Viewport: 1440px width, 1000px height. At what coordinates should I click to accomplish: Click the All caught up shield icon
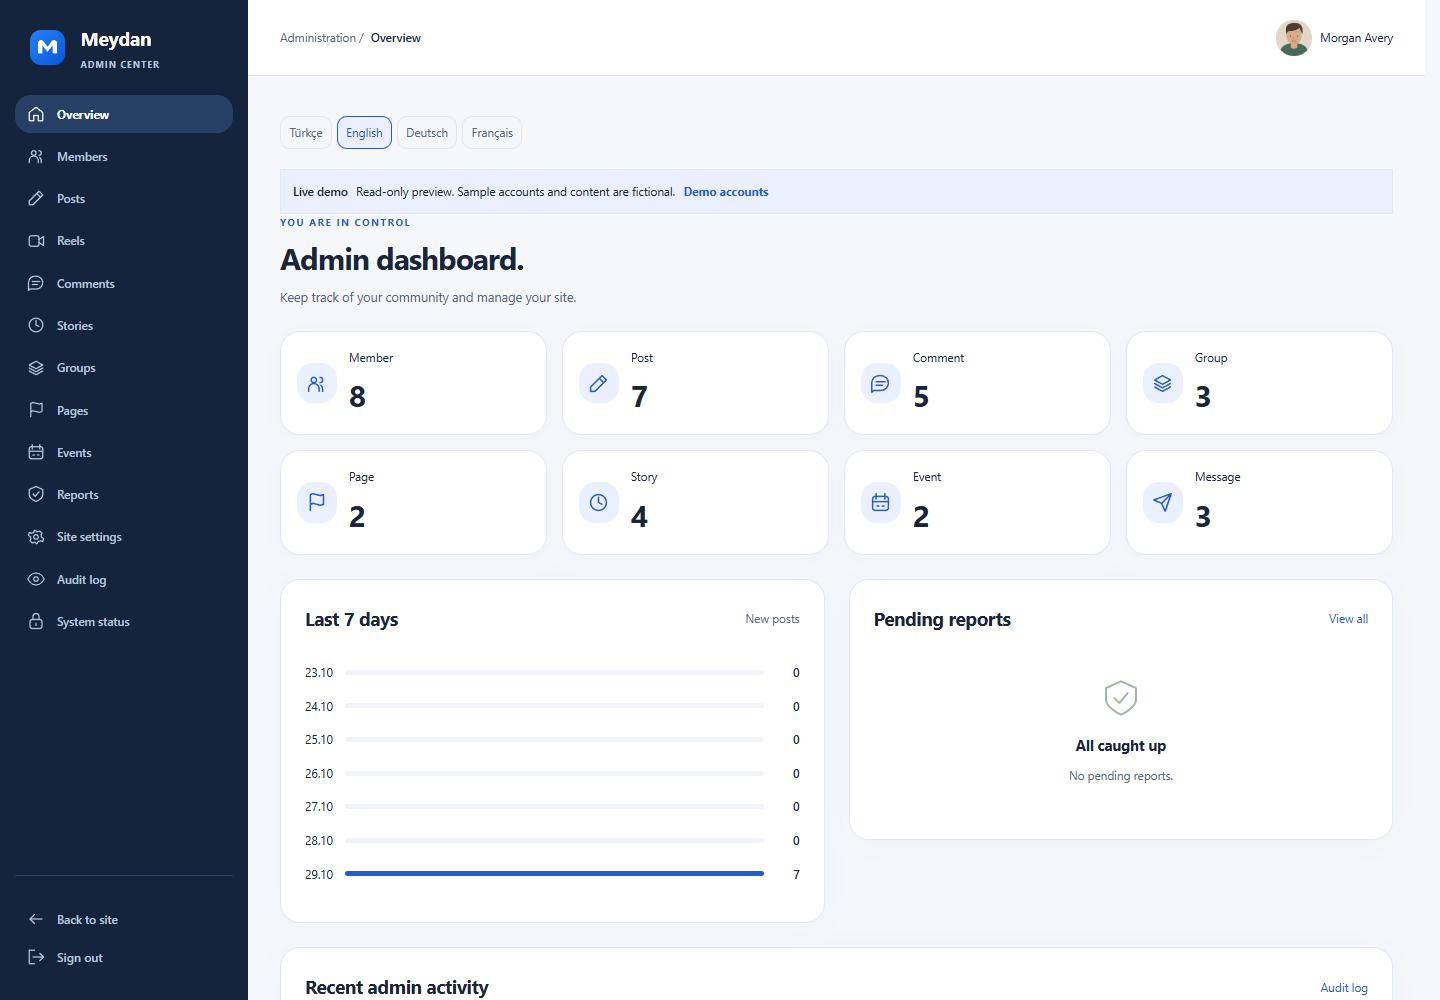(1121, 698)
